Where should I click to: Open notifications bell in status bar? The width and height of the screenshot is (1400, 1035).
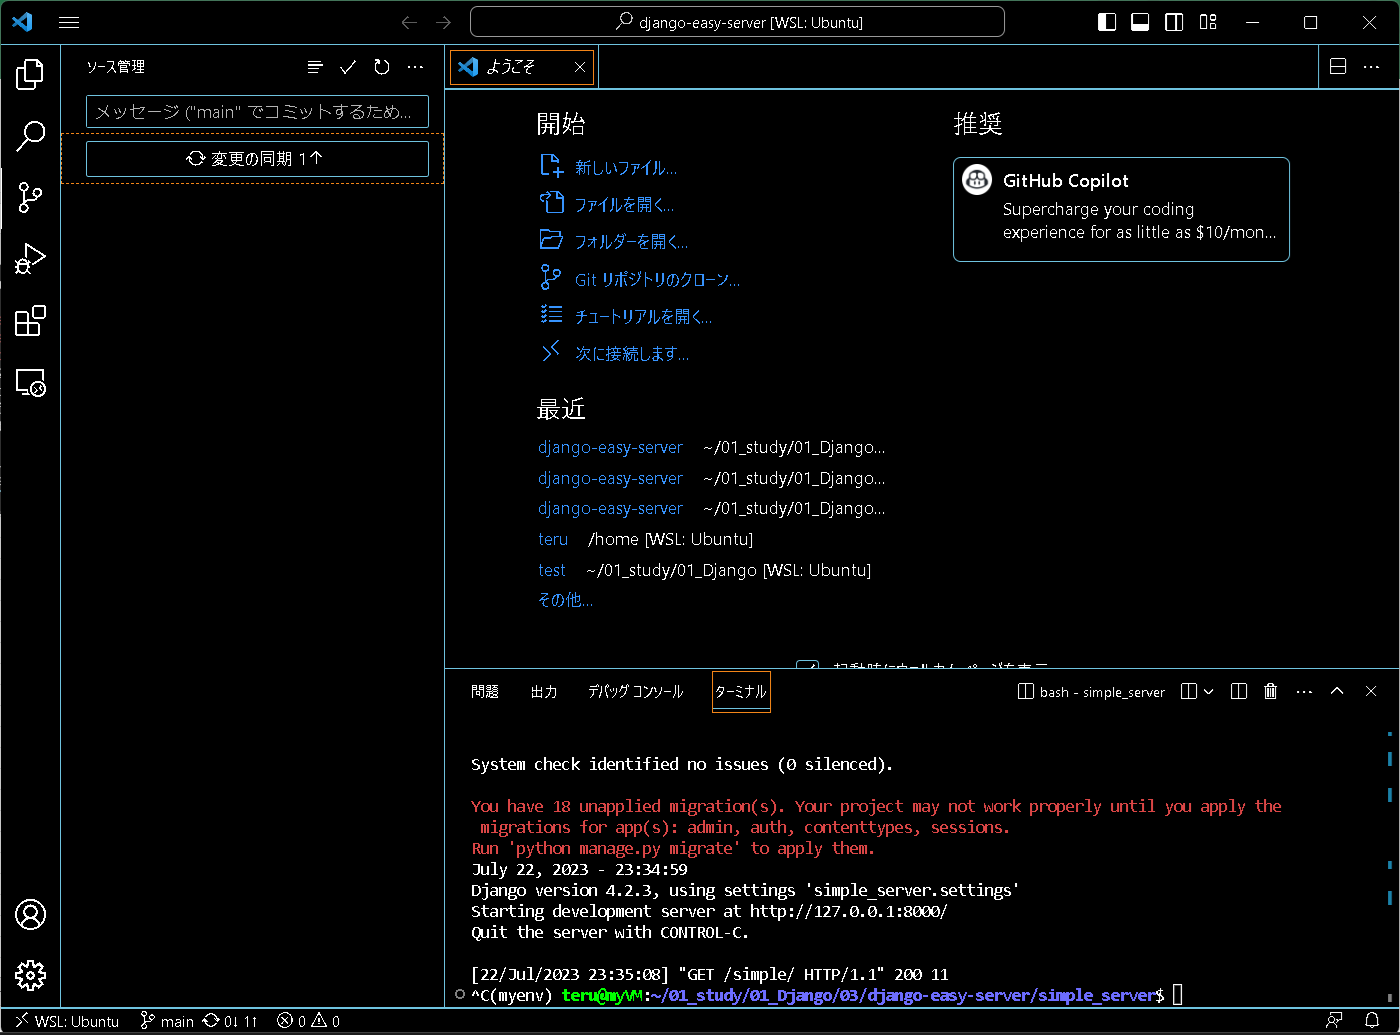pyautogui.click(x=1372, y=1021)
